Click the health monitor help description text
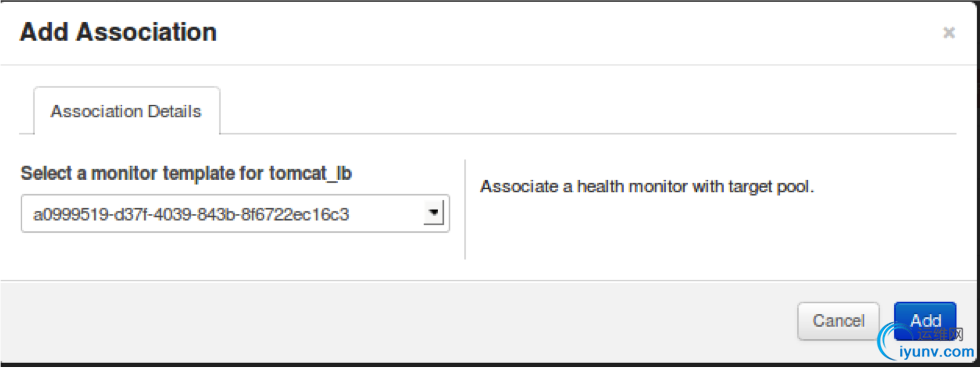Image resolution: width=980 pixels, height=368 pixels. click(647, 187)
